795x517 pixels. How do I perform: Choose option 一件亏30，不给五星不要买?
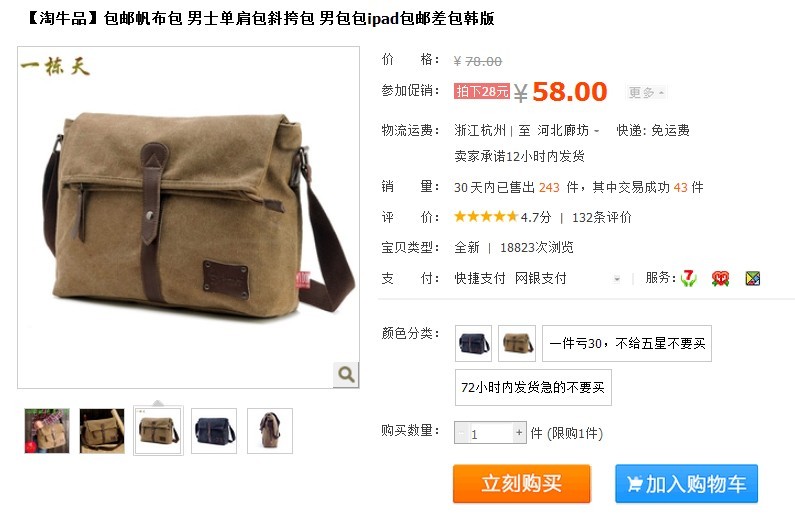pyautogui.click(x=627, y=343)
